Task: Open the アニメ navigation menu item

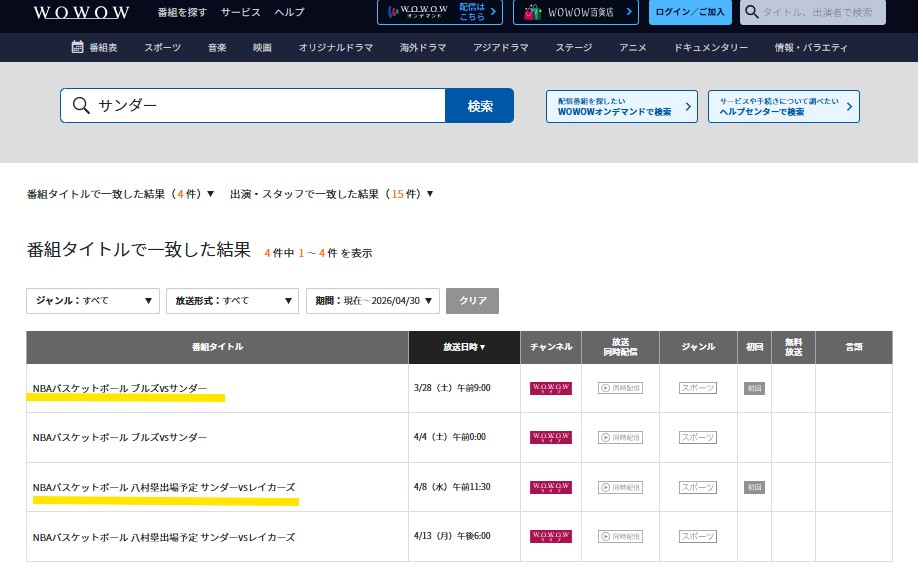Action: click(634, 48)
